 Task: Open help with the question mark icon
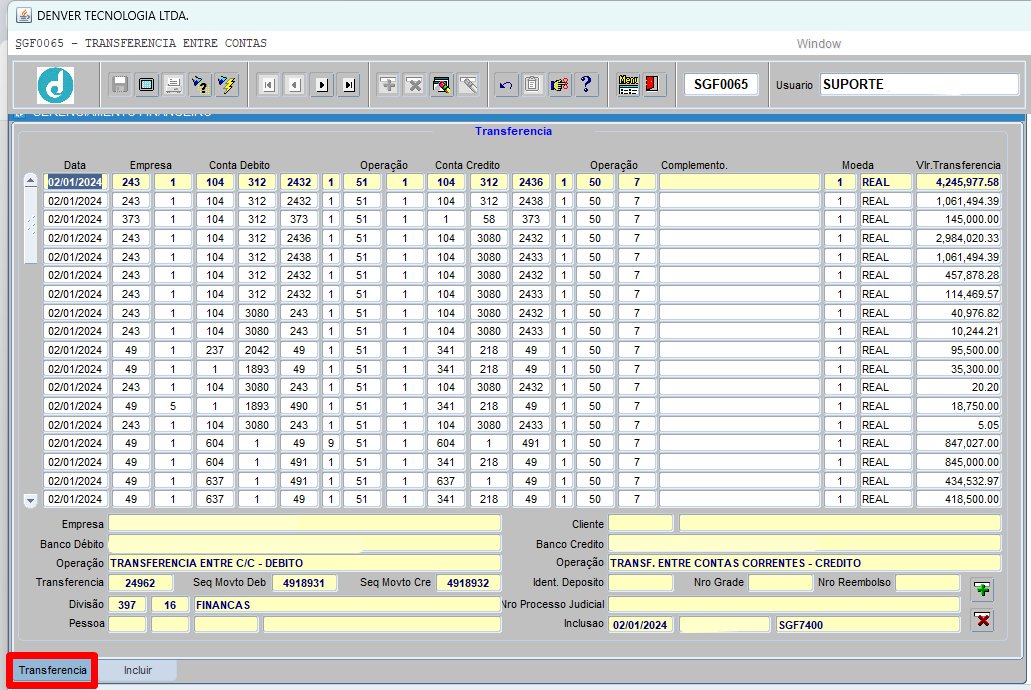(x=586, y=85)
